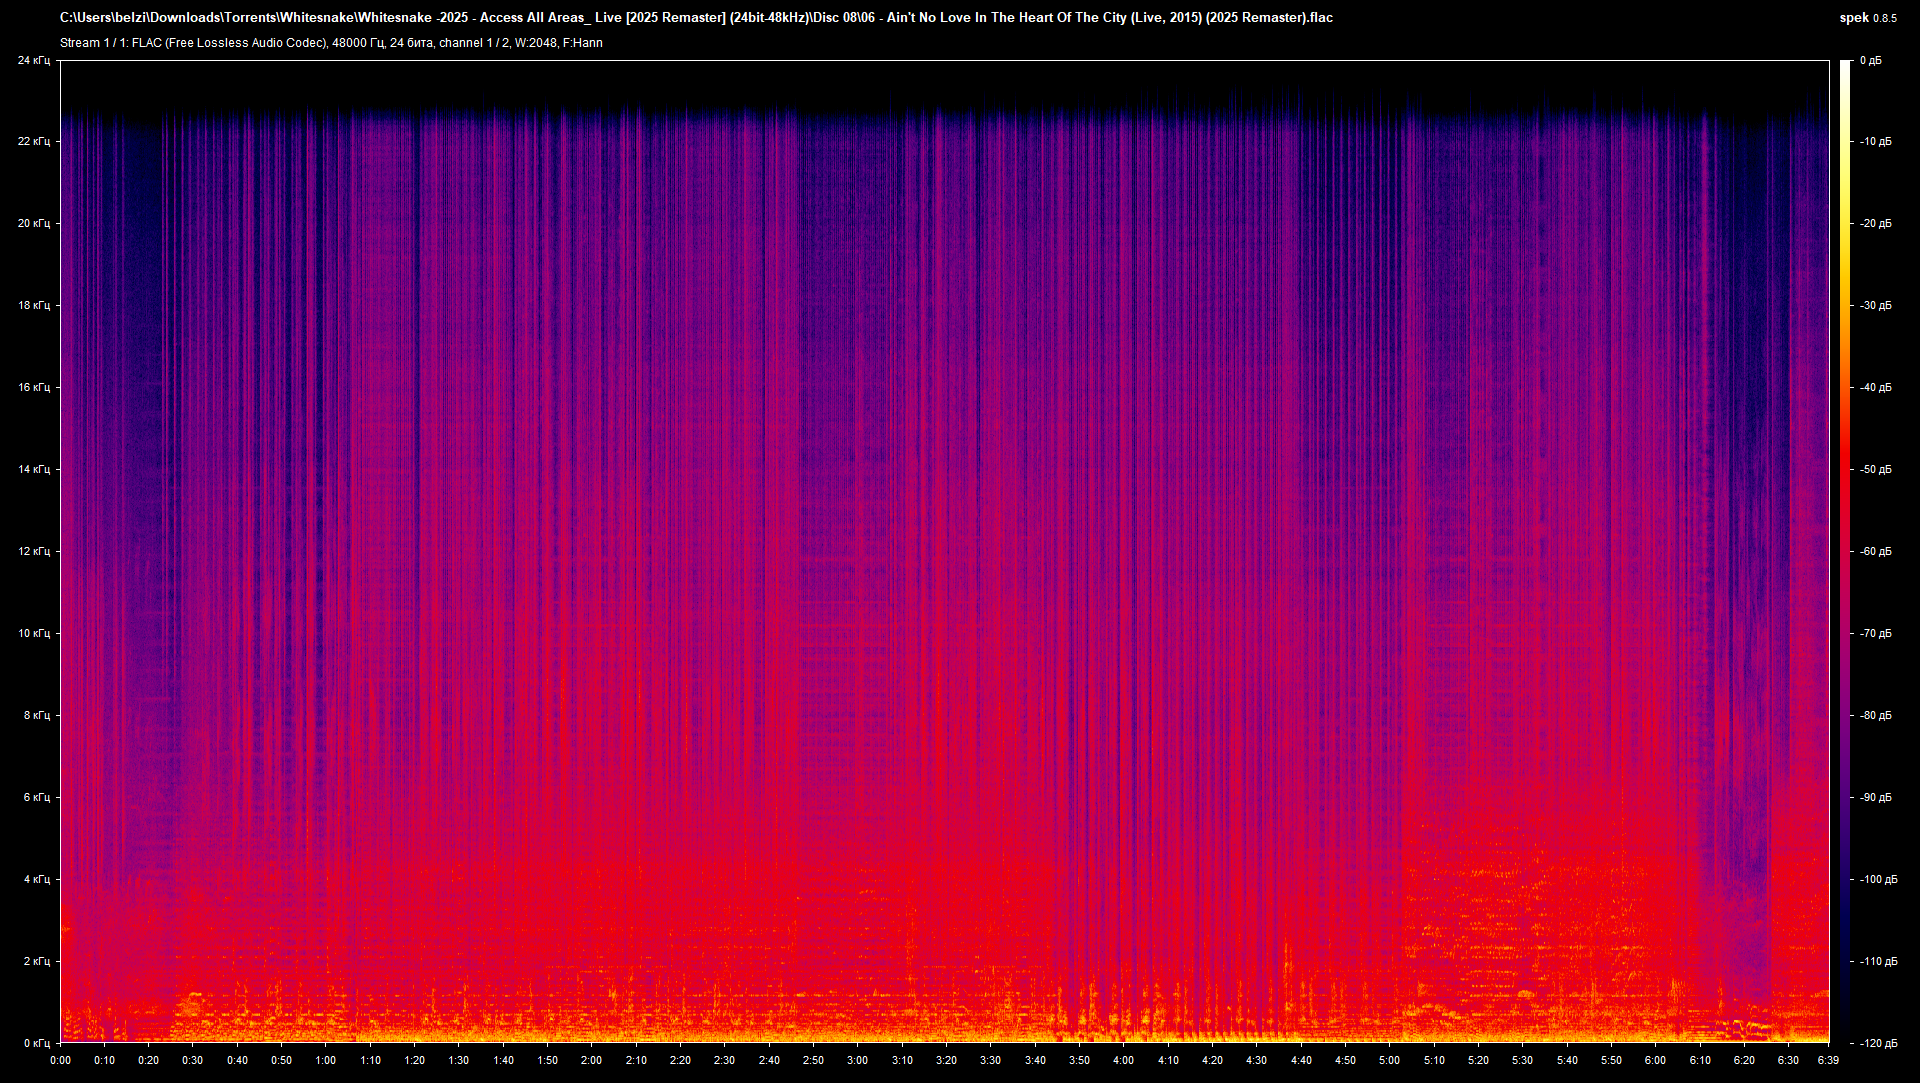The height and width of the screenshot is (1083, 1920).
Task: Click the 5:00 time axis marker
Action: click(x=1390, y=1060)
